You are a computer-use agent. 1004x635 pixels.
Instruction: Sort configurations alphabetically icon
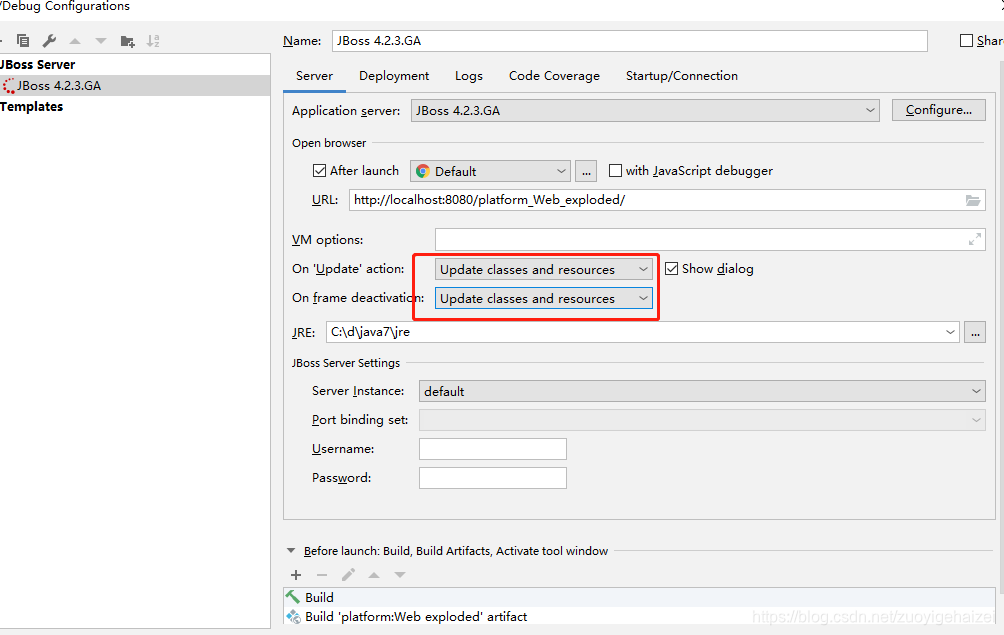(x=153, y=41)
